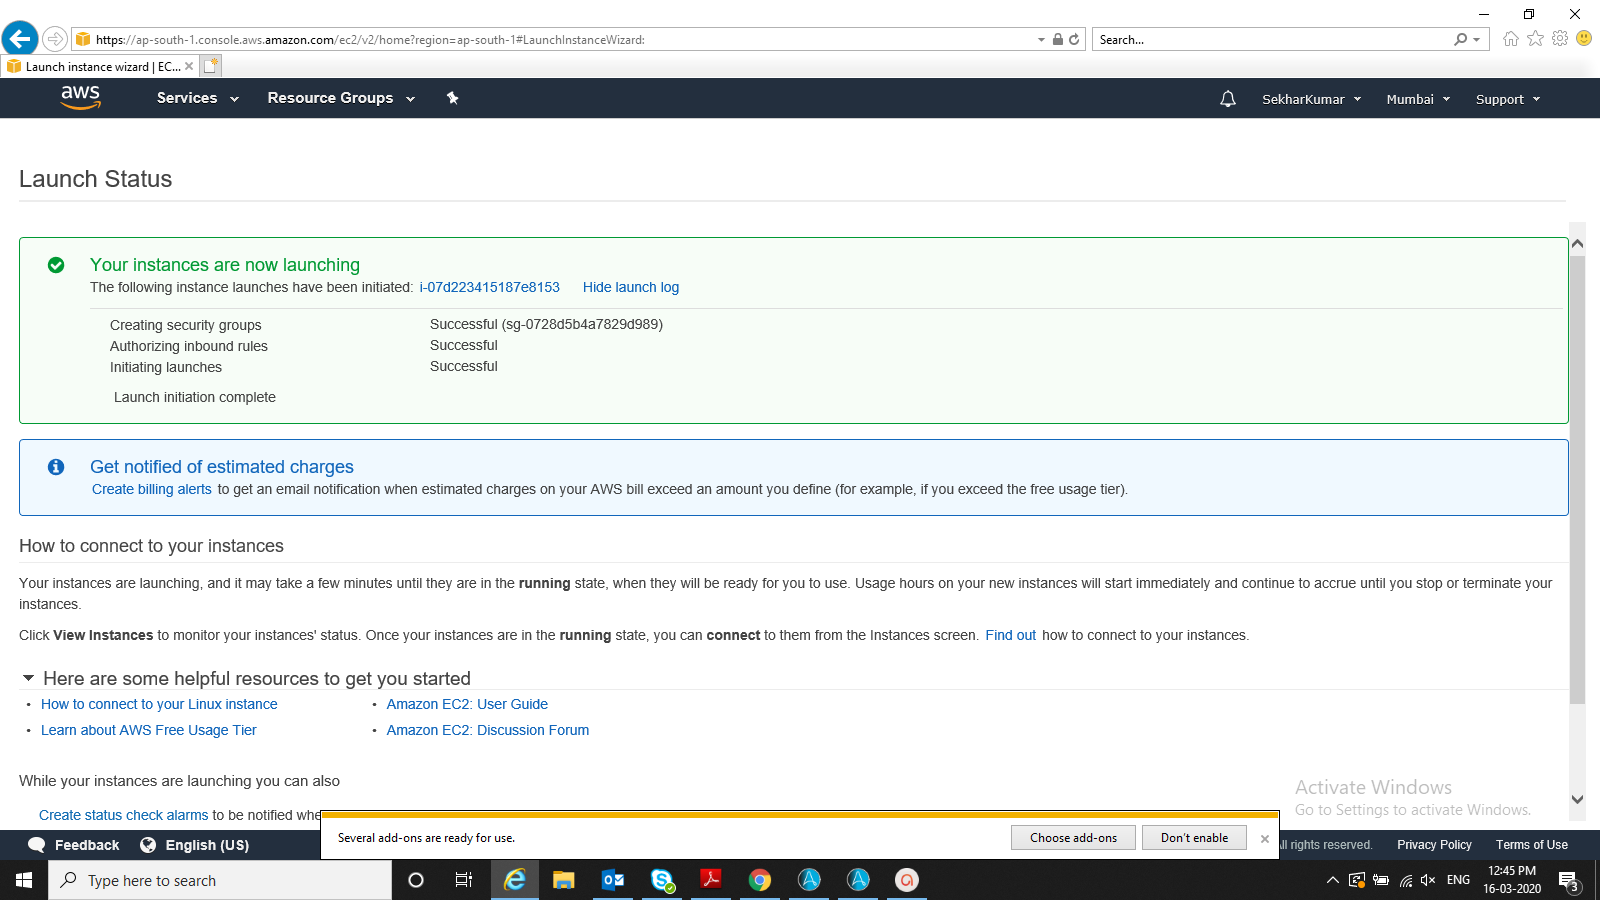Click Choose add-ons button
1600x900 pixels.
[1073, 838]
